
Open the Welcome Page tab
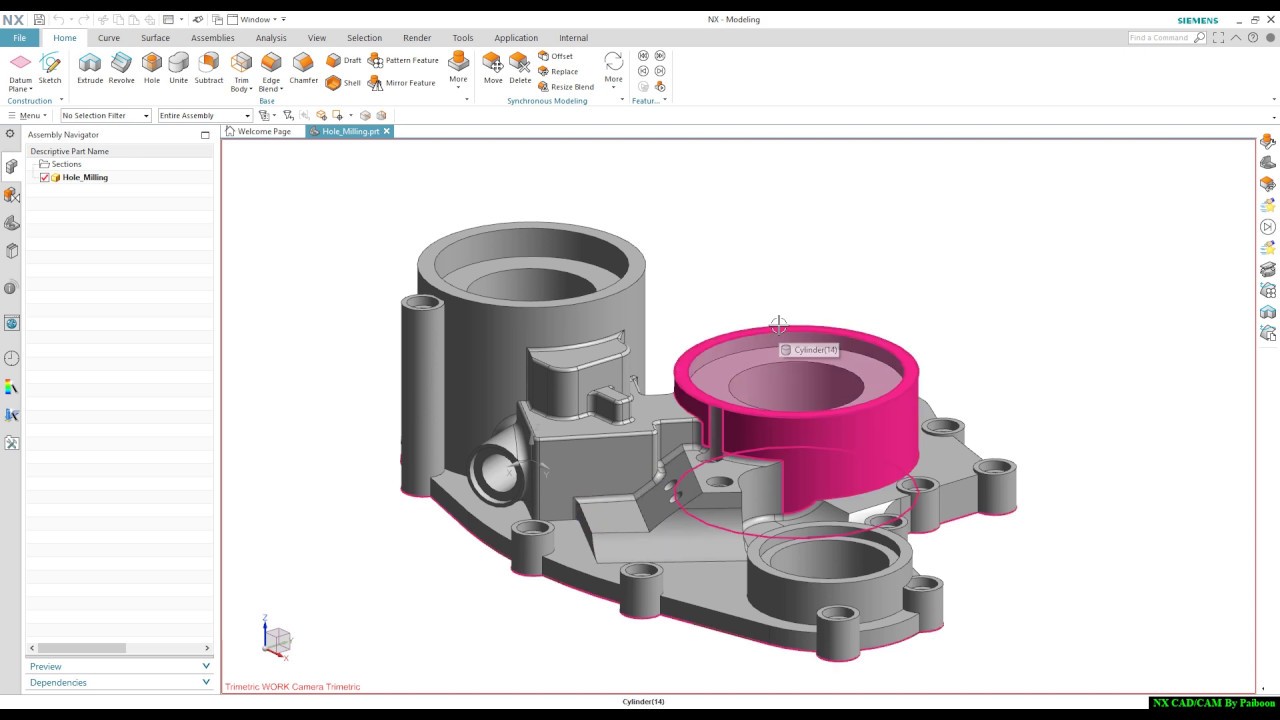click(x=258, y=131)
